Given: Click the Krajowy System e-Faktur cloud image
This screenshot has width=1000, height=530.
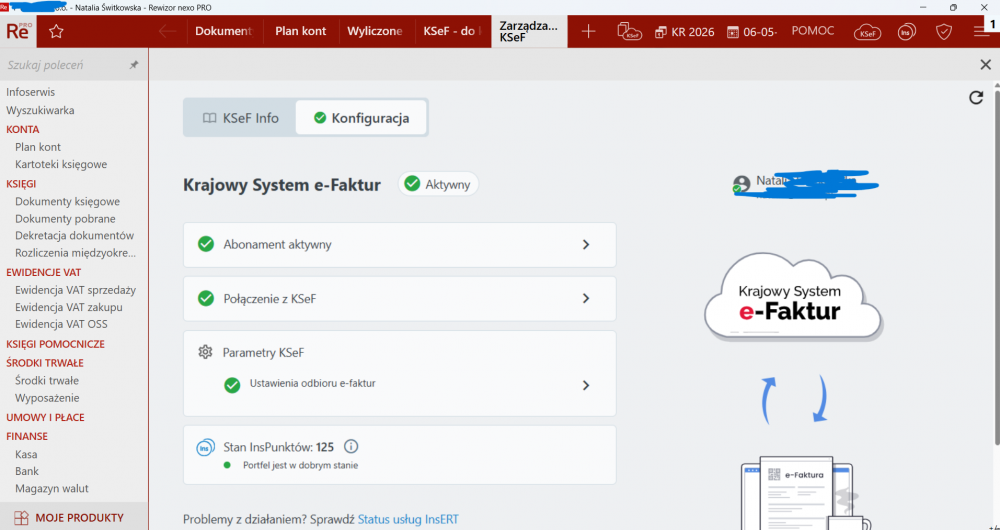Looking at the screenshot, I should 793,297.
